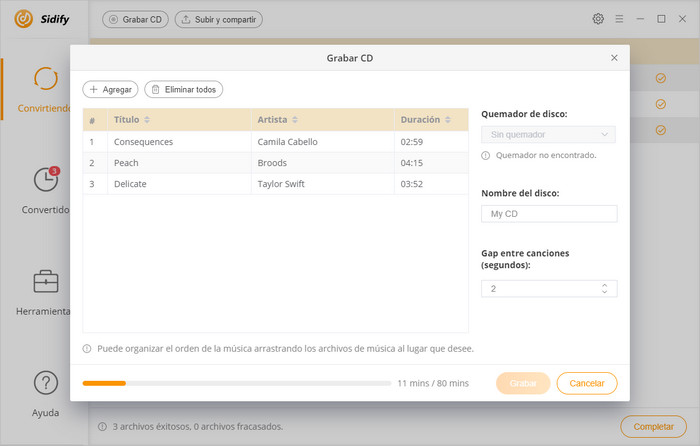Screen dimensions: 700x446
Task: Open the Ayuda question mark icon
Action: (x=46, y=383)
